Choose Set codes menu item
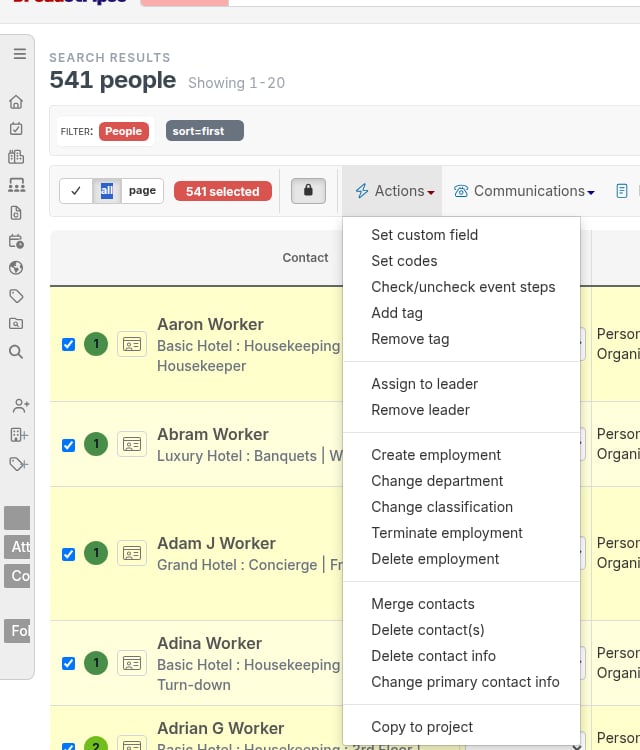 (404, 261)
